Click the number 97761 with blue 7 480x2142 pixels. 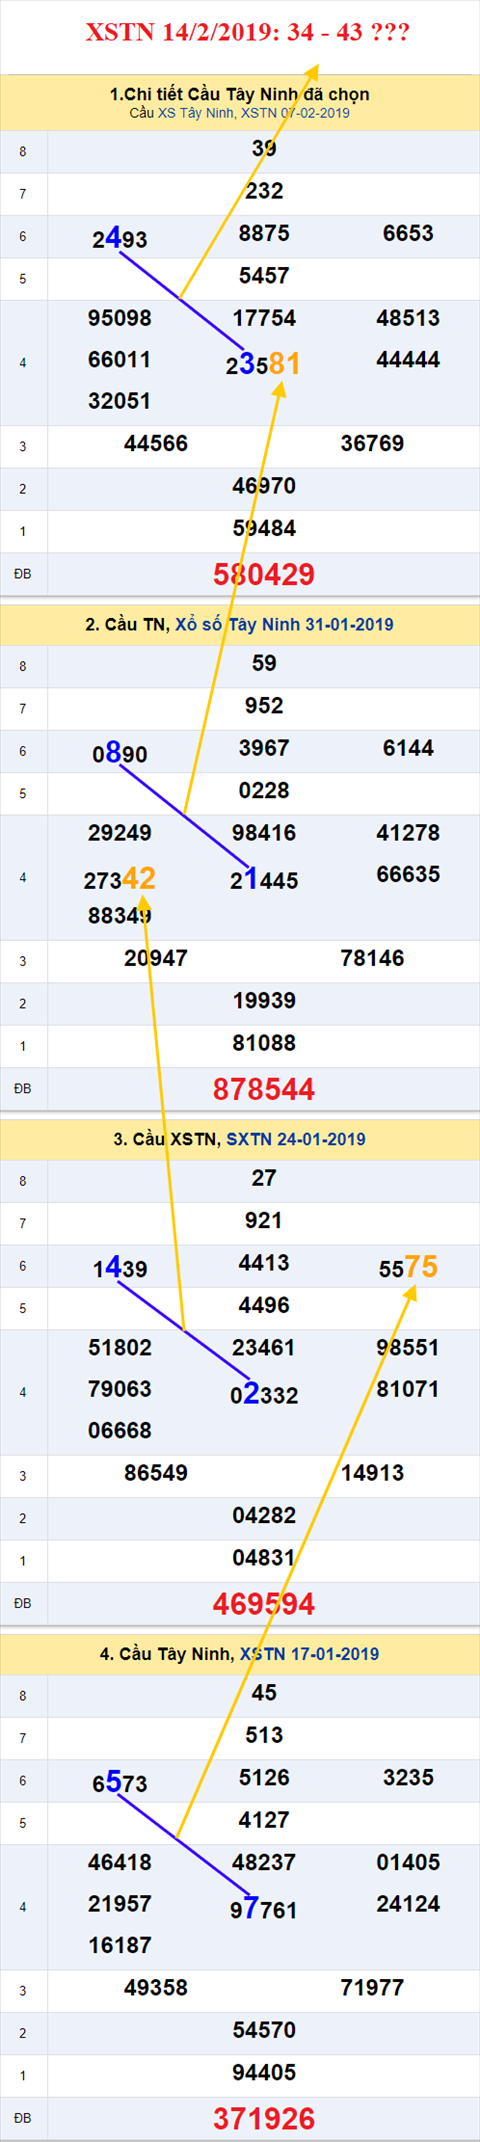click(264, 1909)
